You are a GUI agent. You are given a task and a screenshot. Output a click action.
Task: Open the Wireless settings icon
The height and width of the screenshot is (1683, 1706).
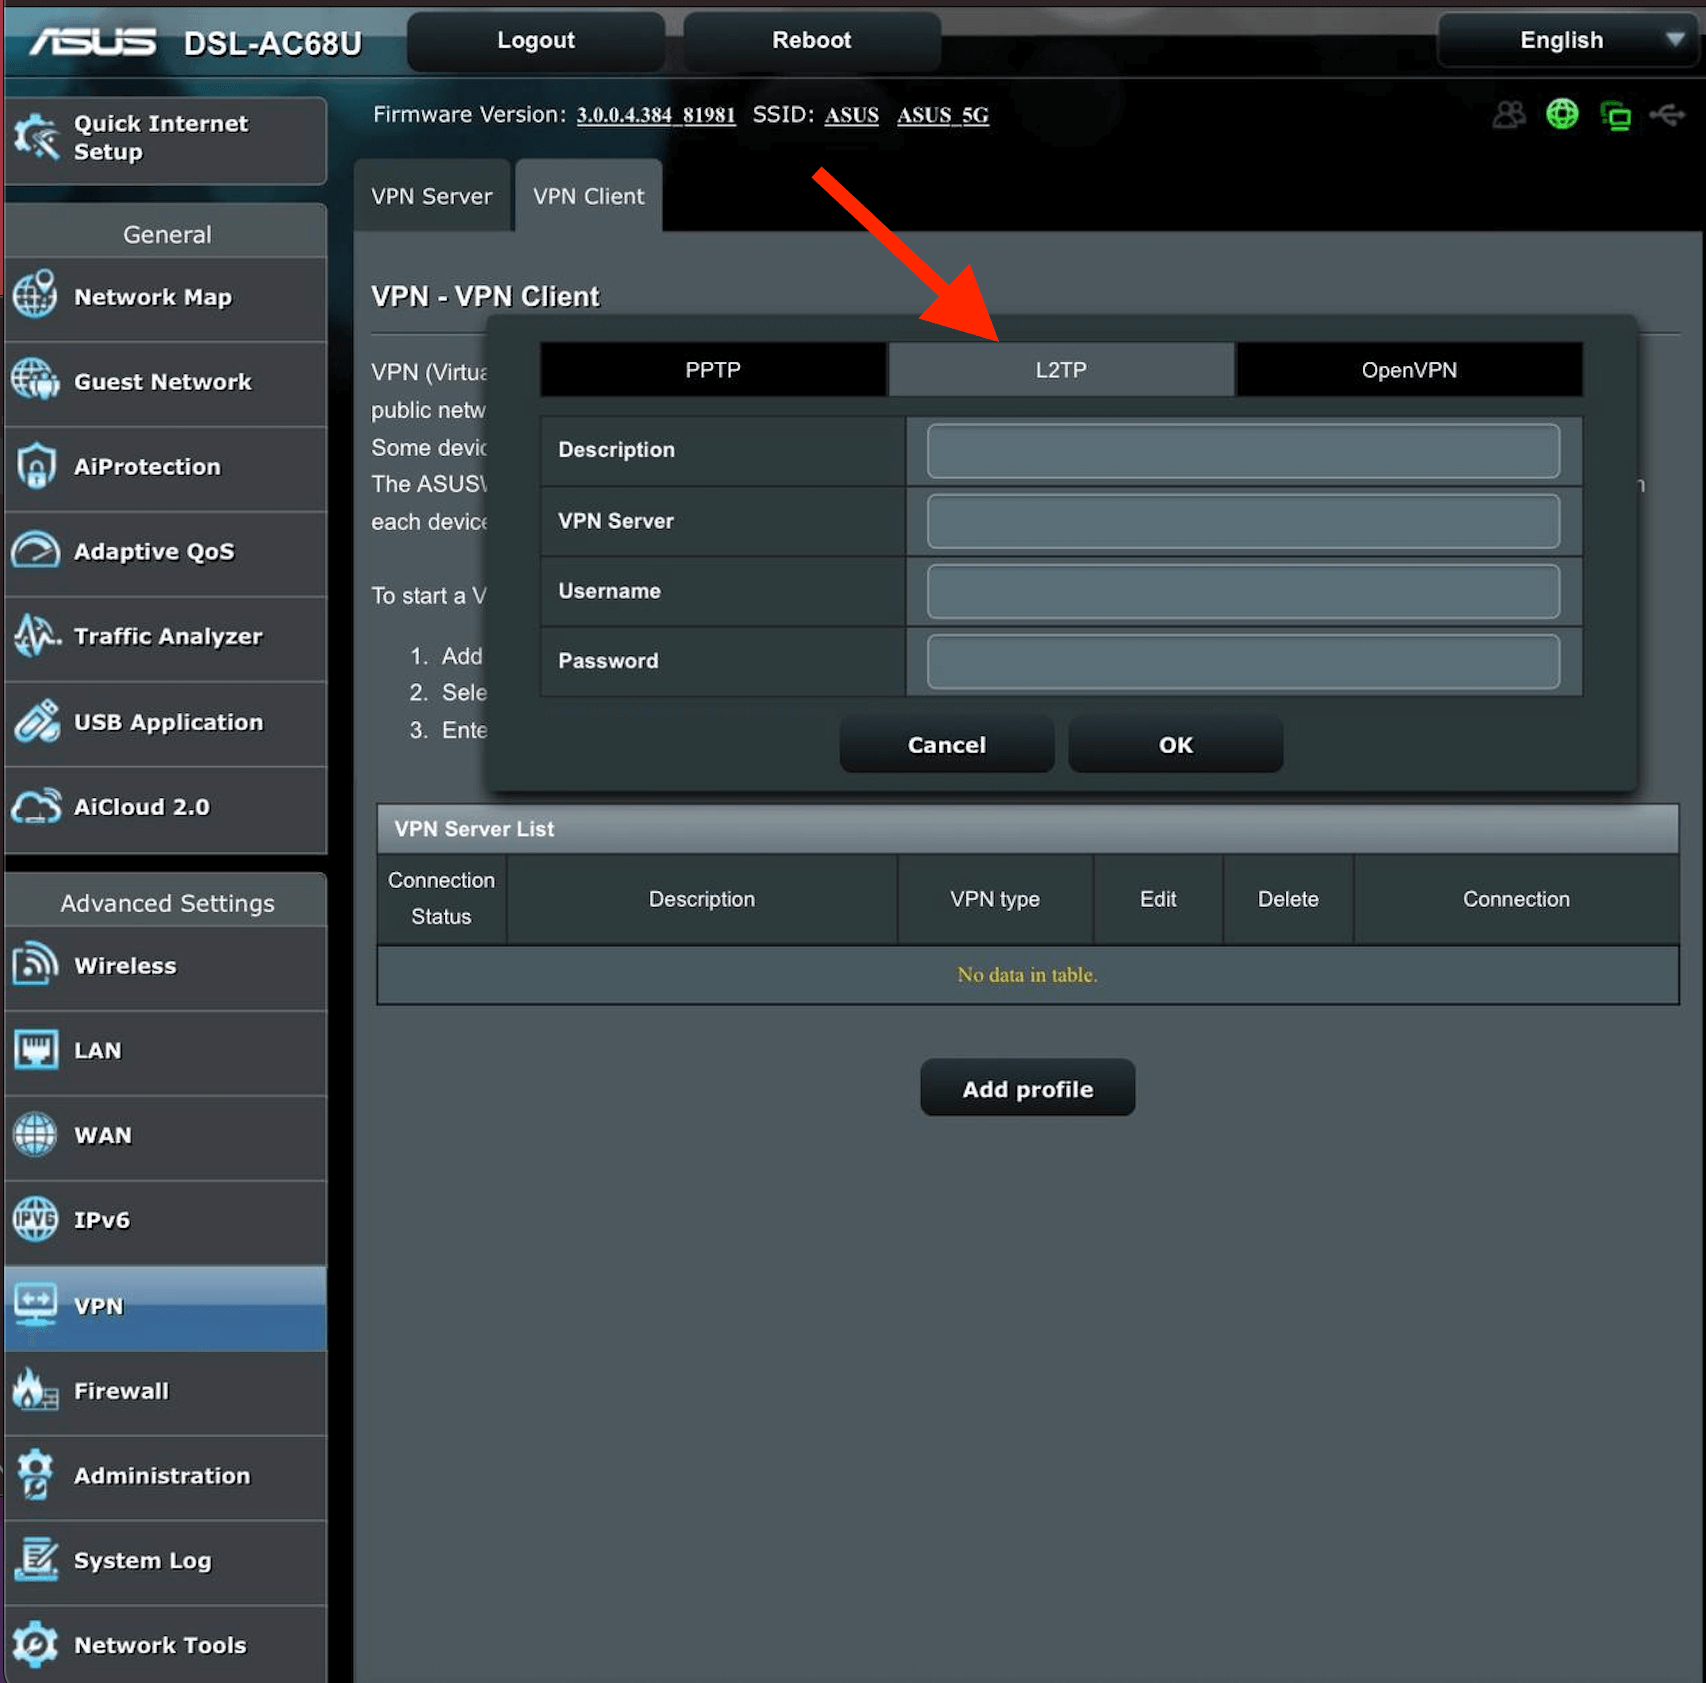(x=36, y=965)
